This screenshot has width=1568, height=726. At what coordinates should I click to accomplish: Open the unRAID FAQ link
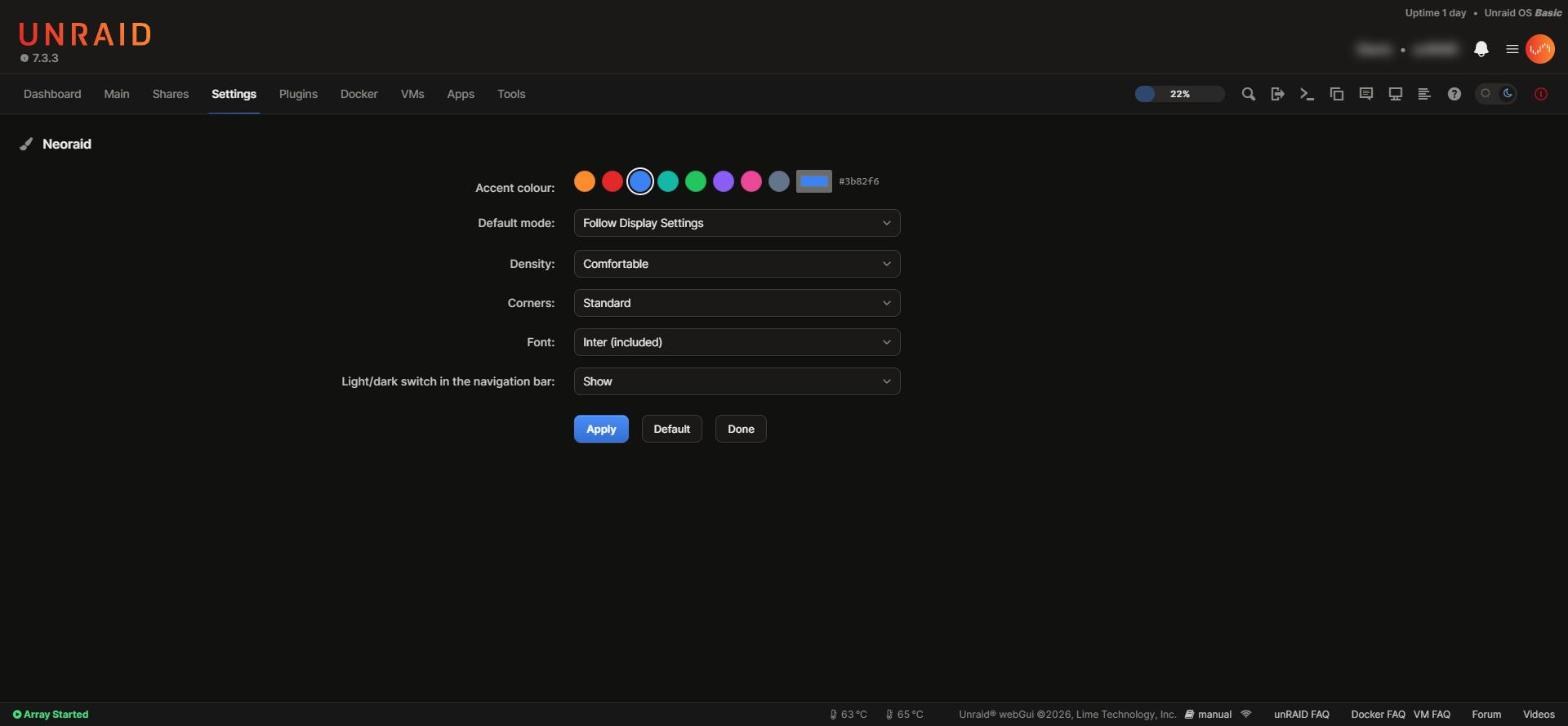(x=1301, y=715)
